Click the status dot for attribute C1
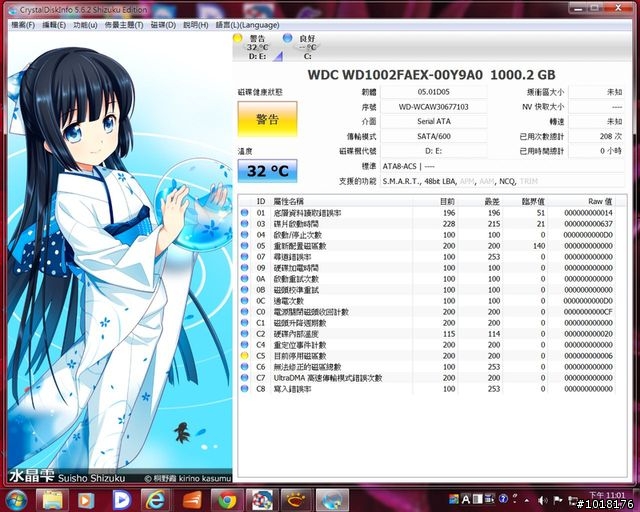 [x=244, y=323]
